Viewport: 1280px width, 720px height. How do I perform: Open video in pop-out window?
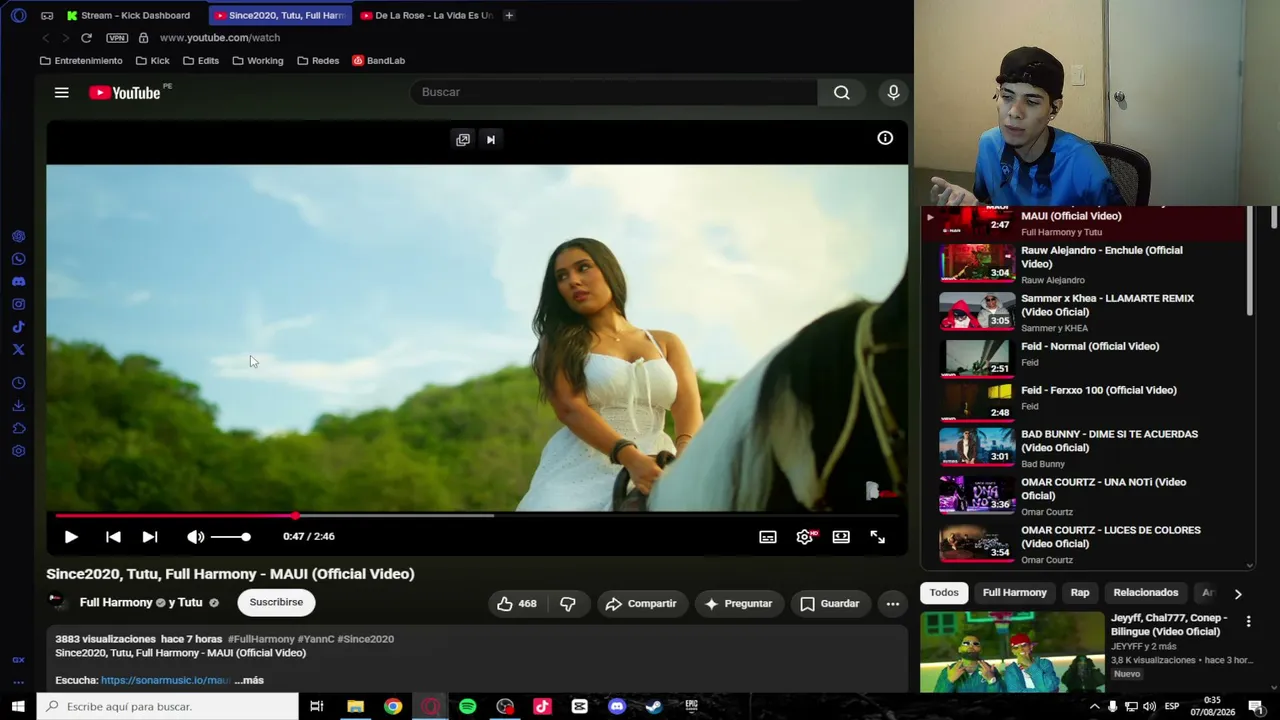(462, 139)
